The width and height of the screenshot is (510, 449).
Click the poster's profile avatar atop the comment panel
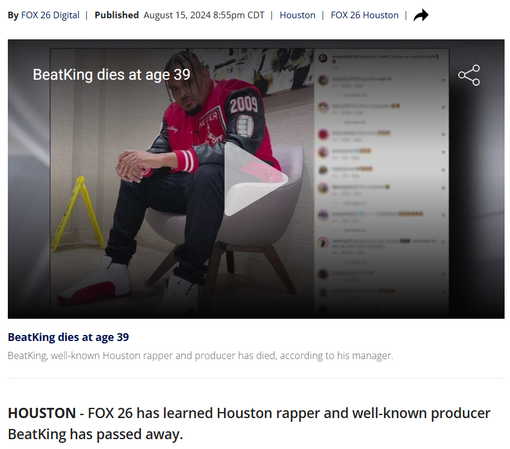[323, 58]
